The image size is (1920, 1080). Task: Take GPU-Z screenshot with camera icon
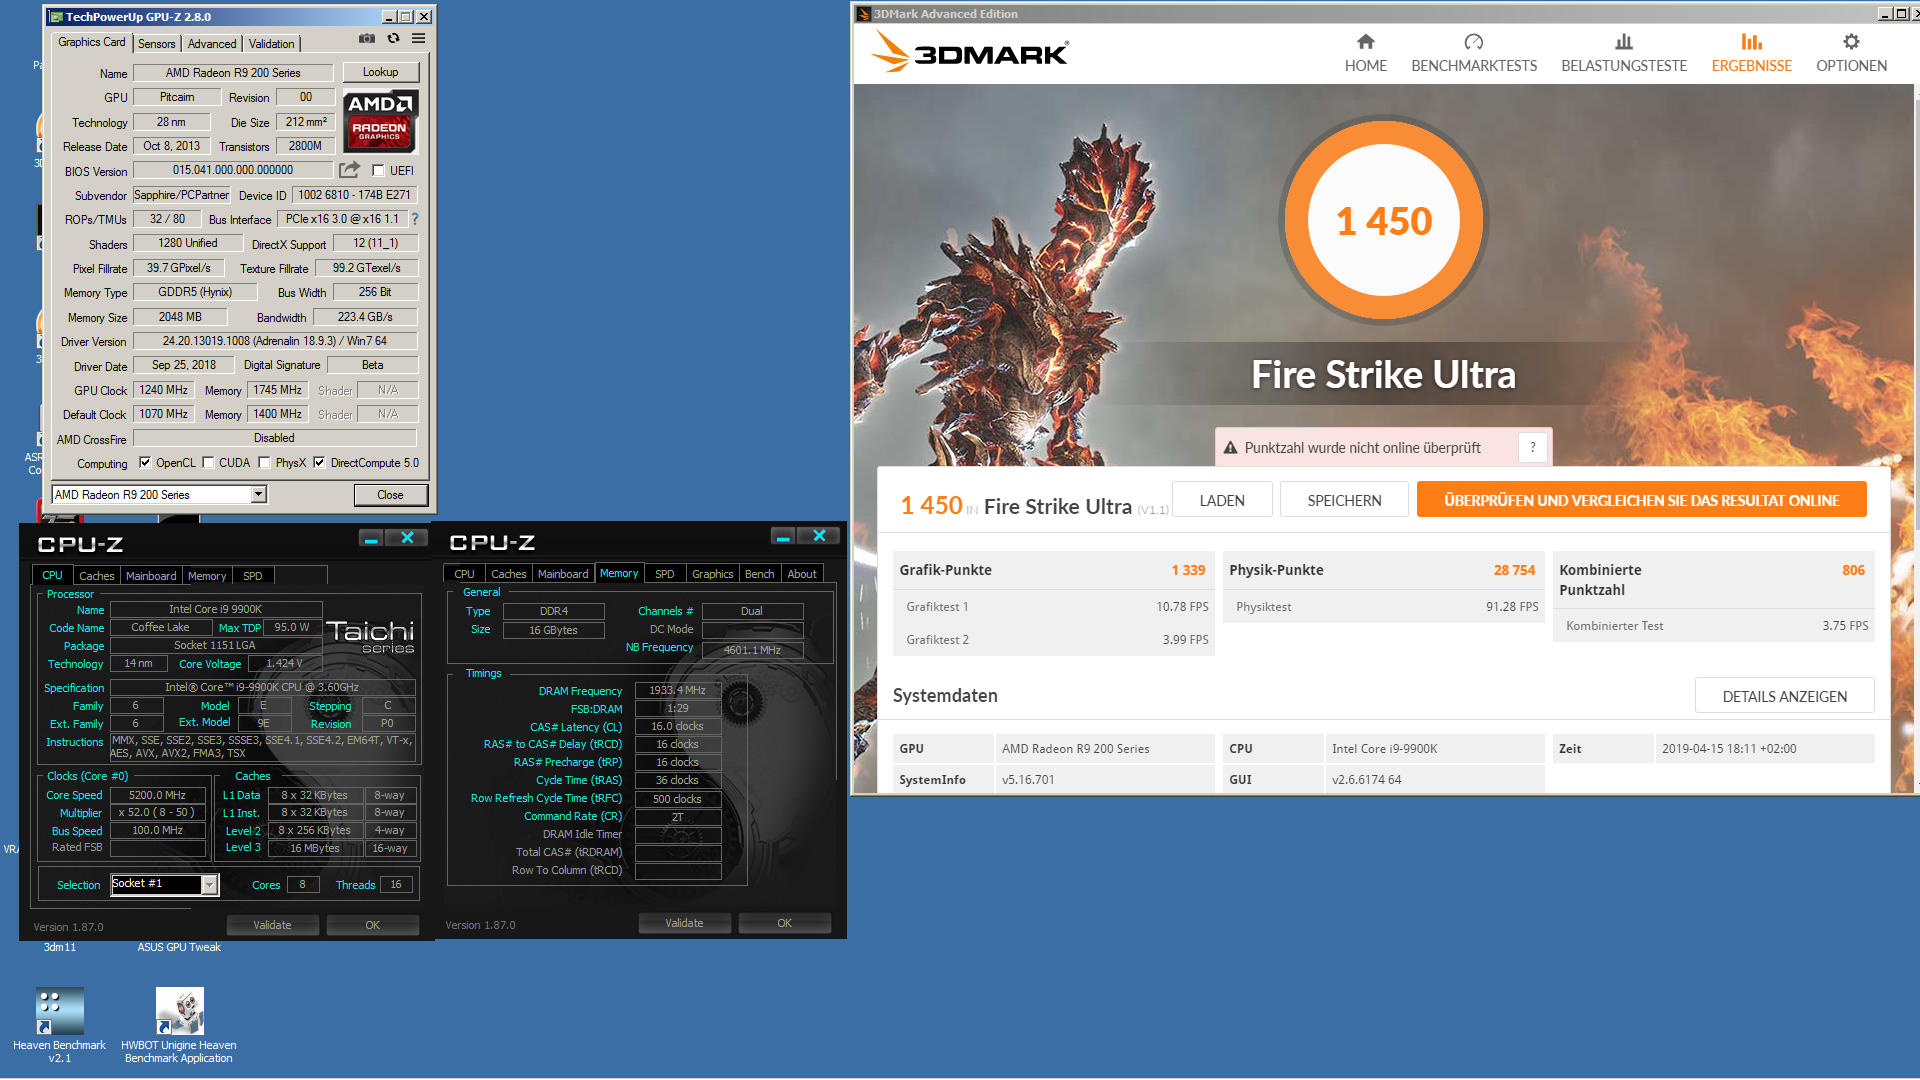pos(367,39)
